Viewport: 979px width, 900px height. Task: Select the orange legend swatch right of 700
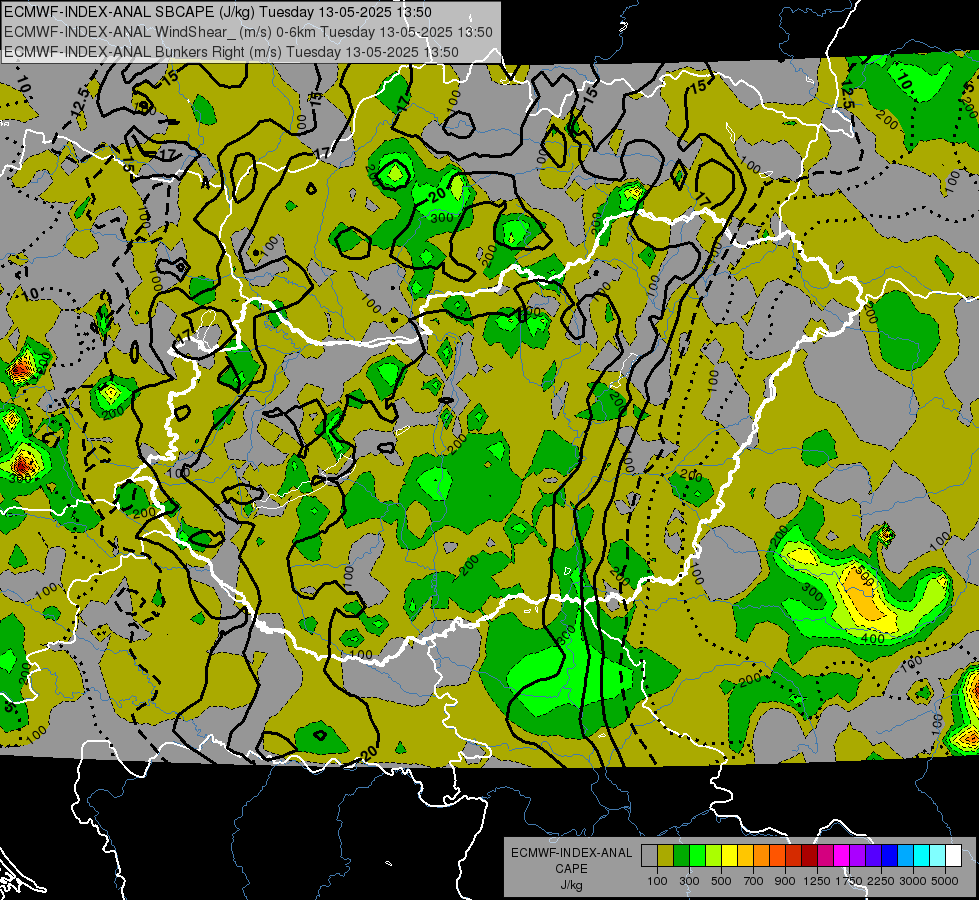762,855
